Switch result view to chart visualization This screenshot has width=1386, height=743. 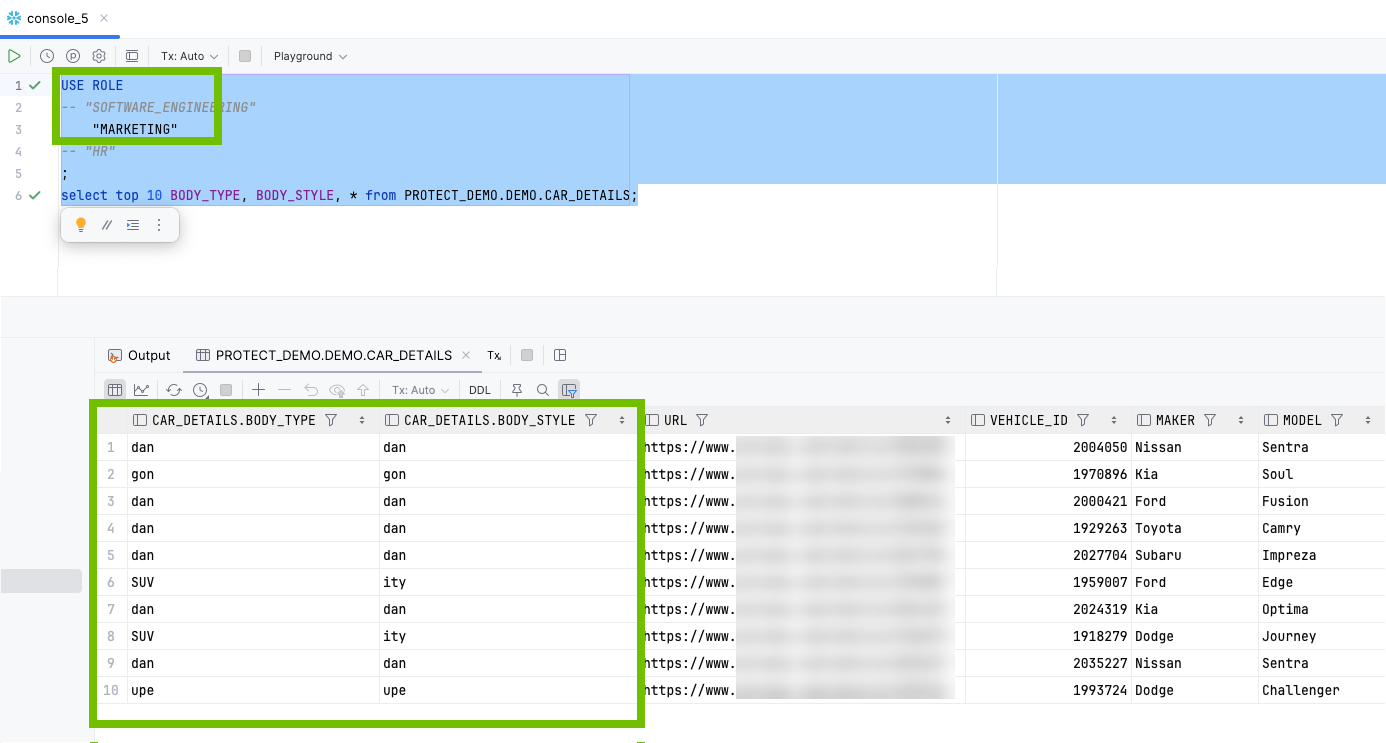[141, 390]
